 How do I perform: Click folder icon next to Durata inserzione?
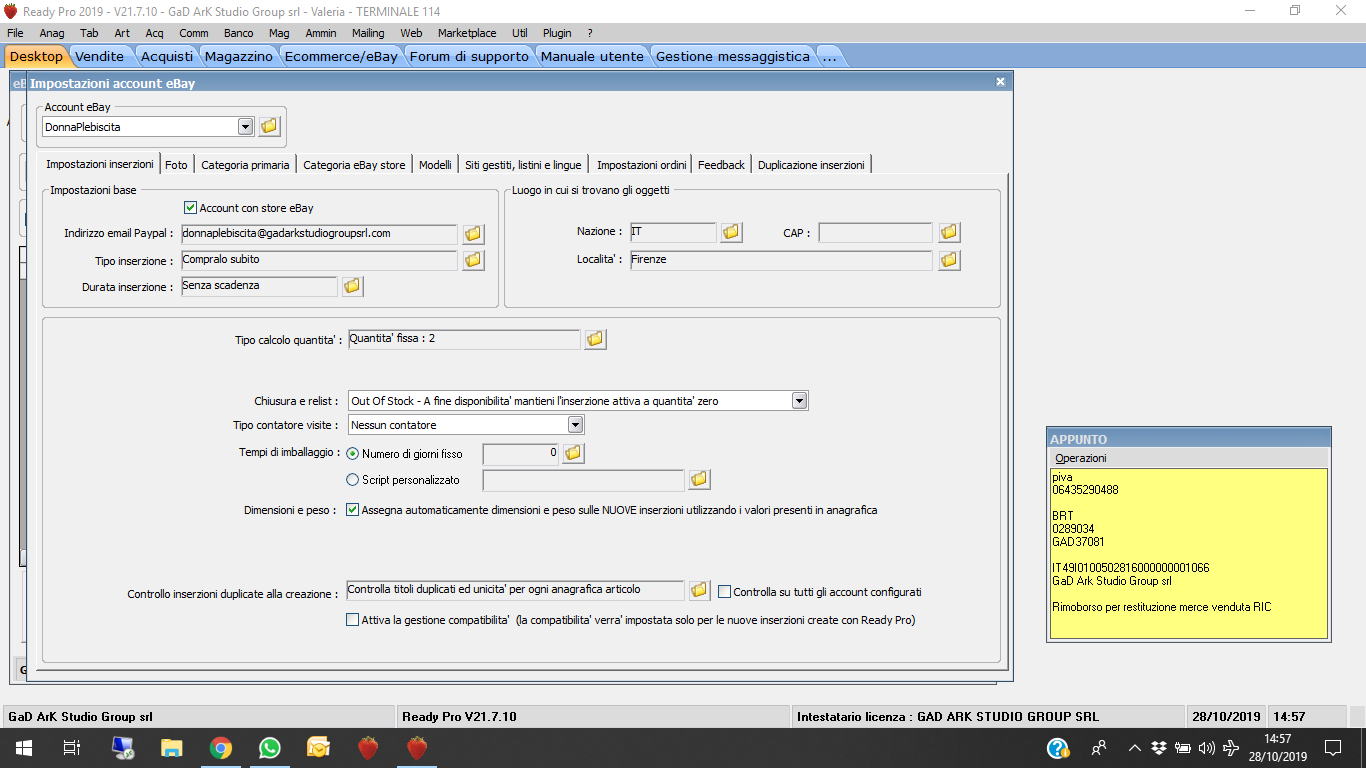352,286
